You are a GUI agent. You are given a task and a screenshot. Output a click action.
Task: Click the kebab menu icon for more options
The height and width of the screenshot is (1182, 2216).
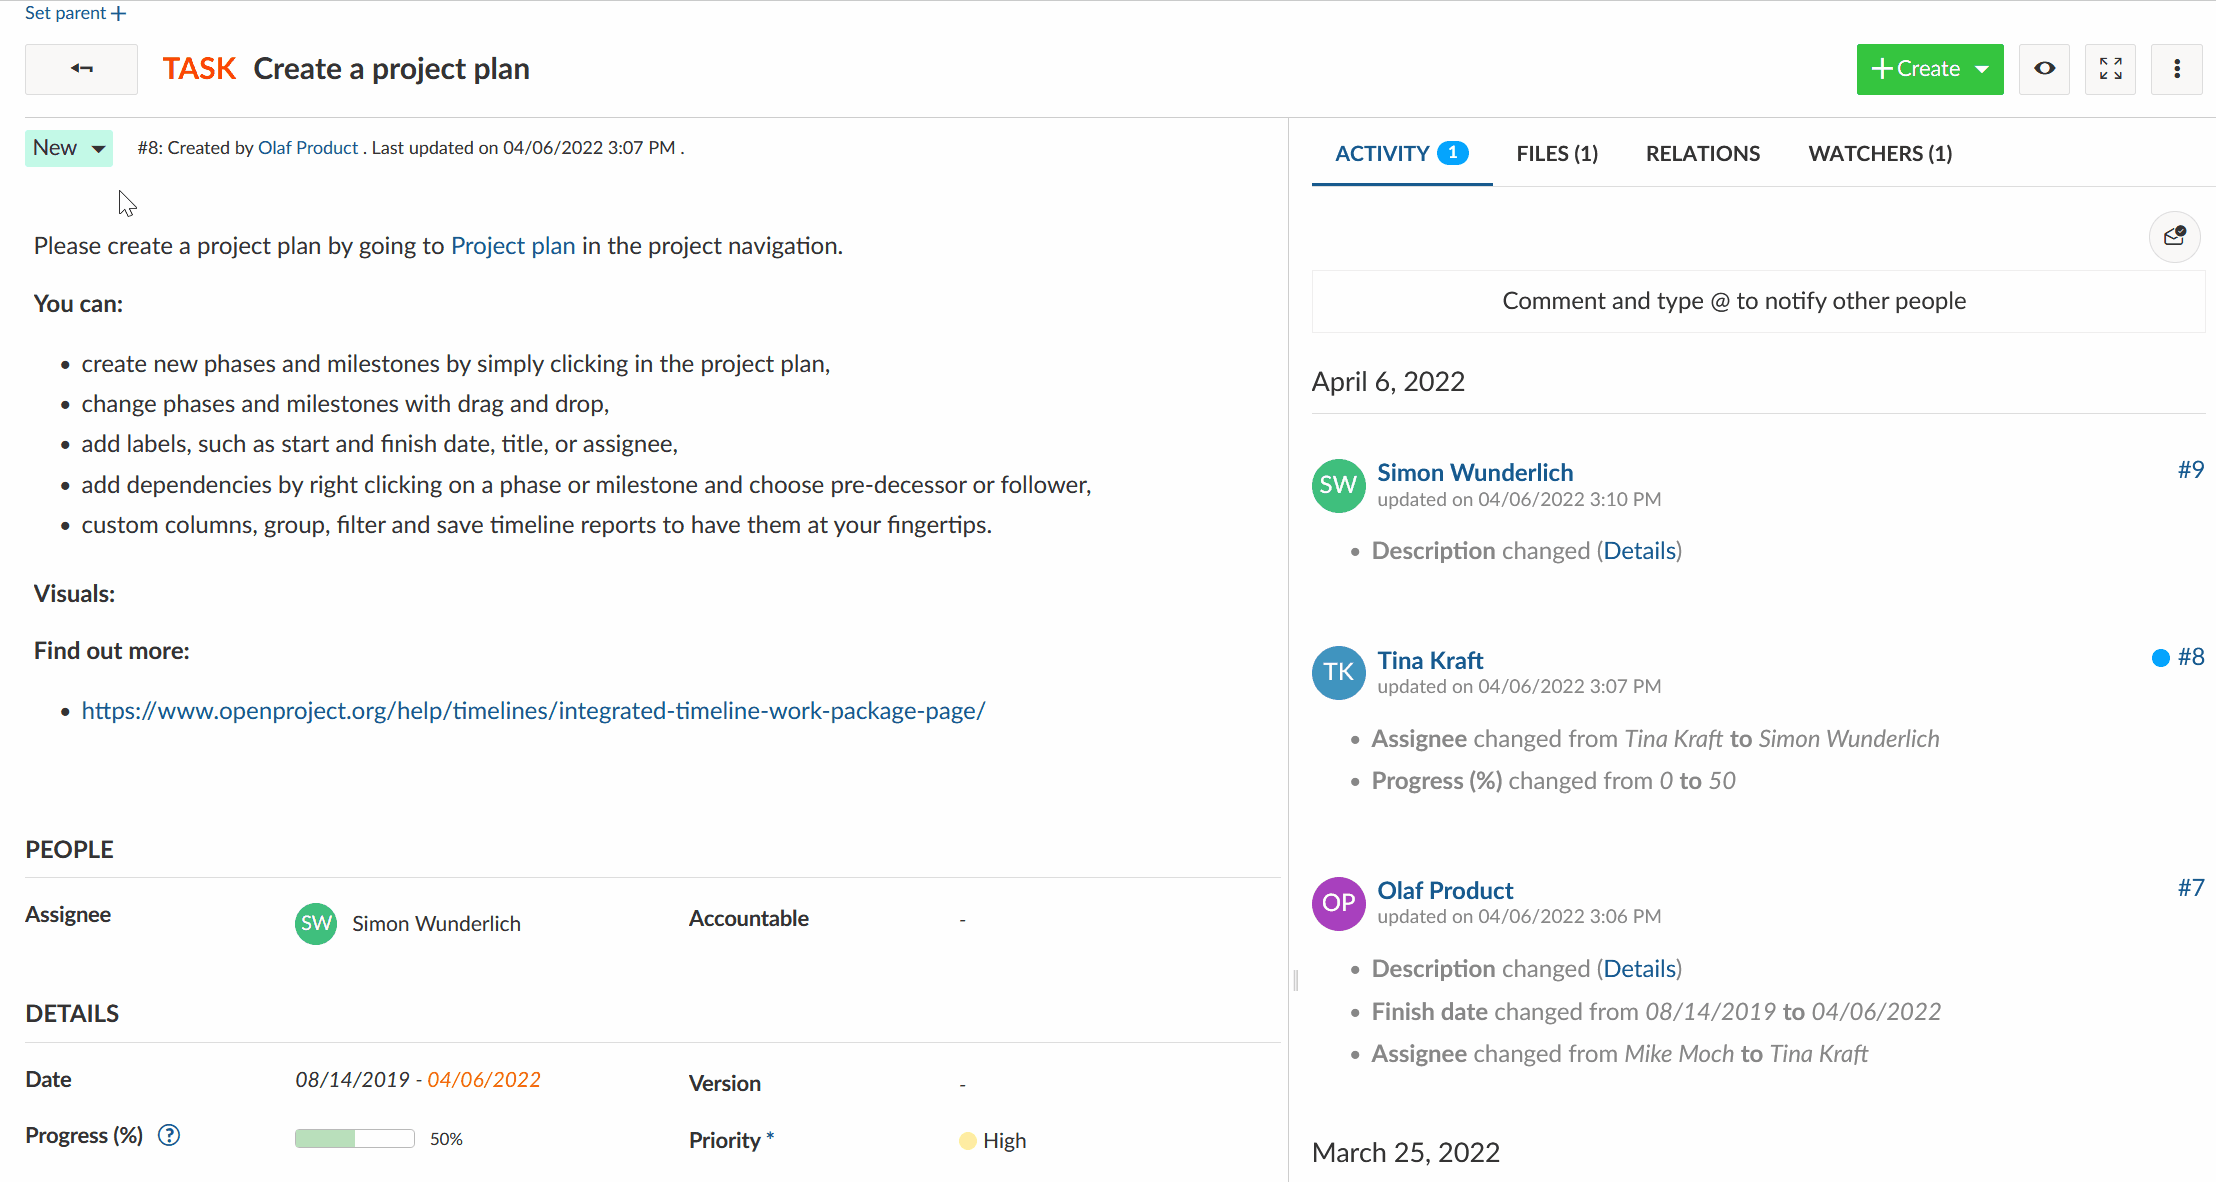(2176, 67)
